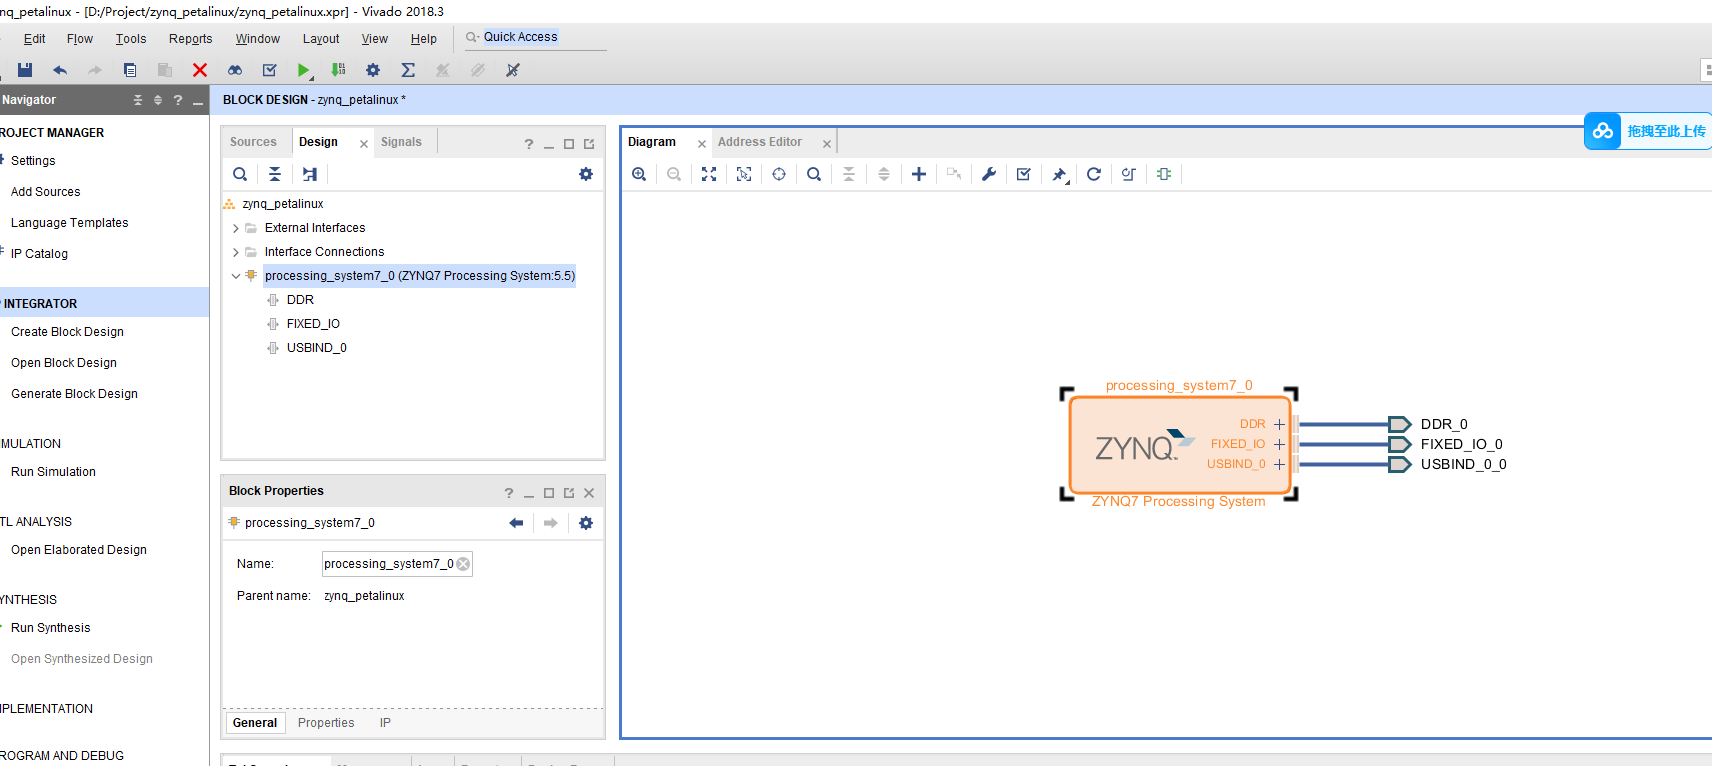Open the Flow menu
1712x766 pixels.
tap(80, 39)
